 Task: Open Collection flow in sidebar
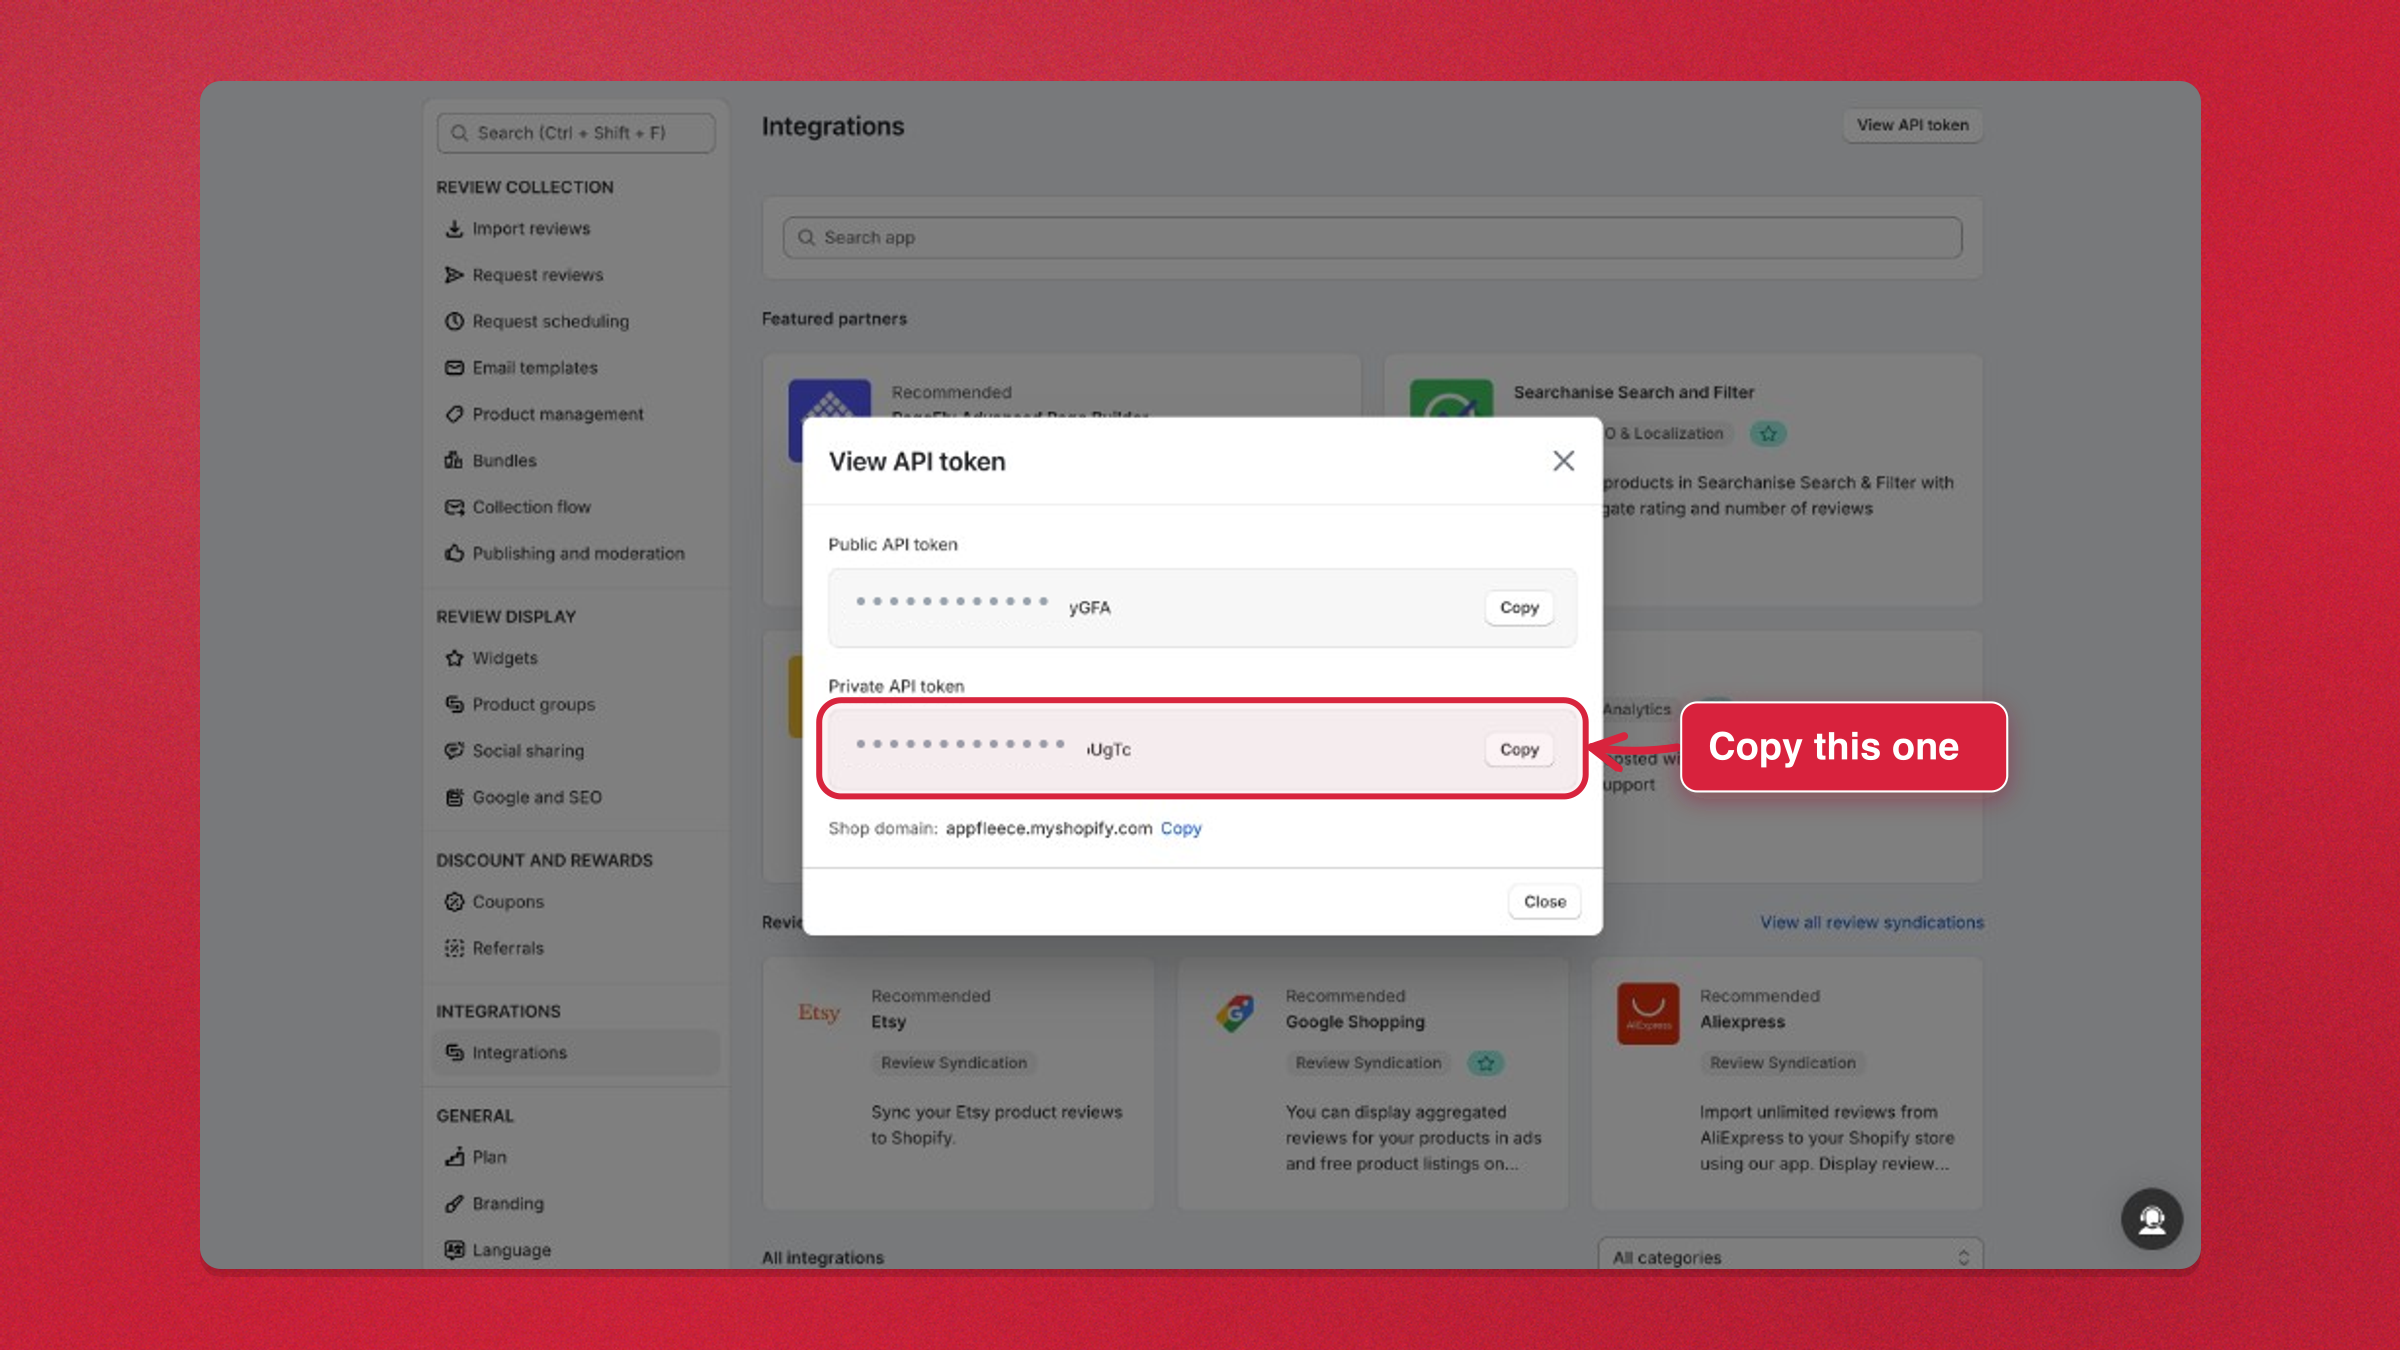[532, 507]
